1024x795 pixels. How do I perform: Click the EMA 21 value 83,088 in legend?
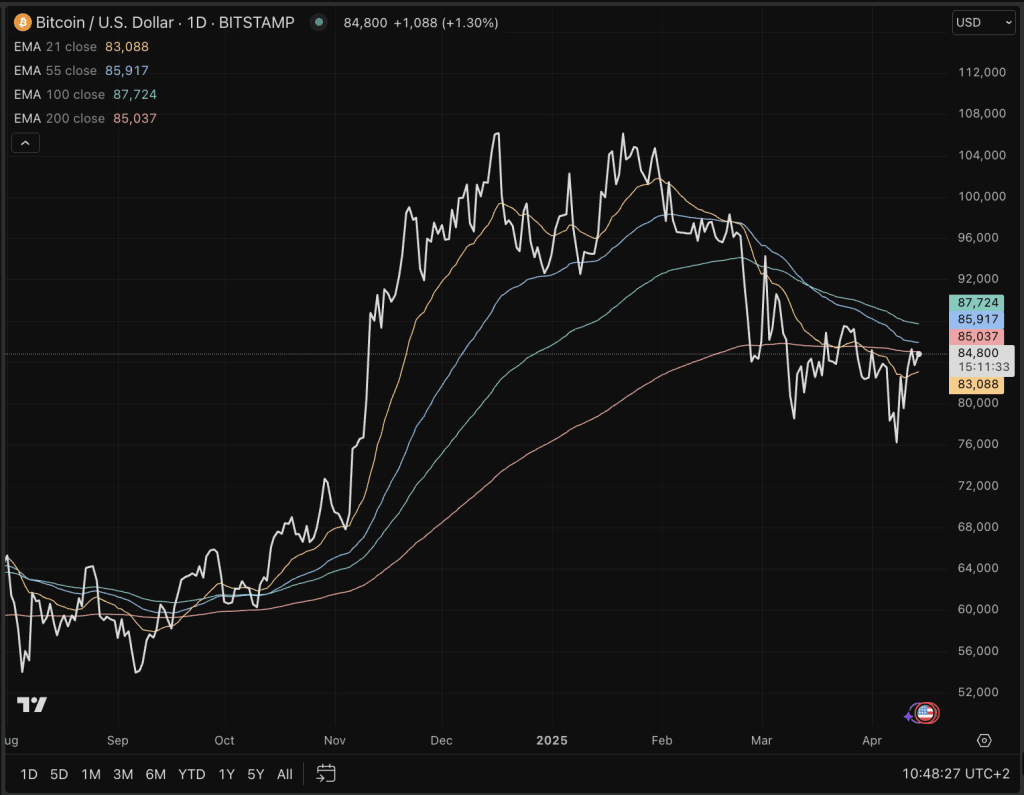pos(127,47)
